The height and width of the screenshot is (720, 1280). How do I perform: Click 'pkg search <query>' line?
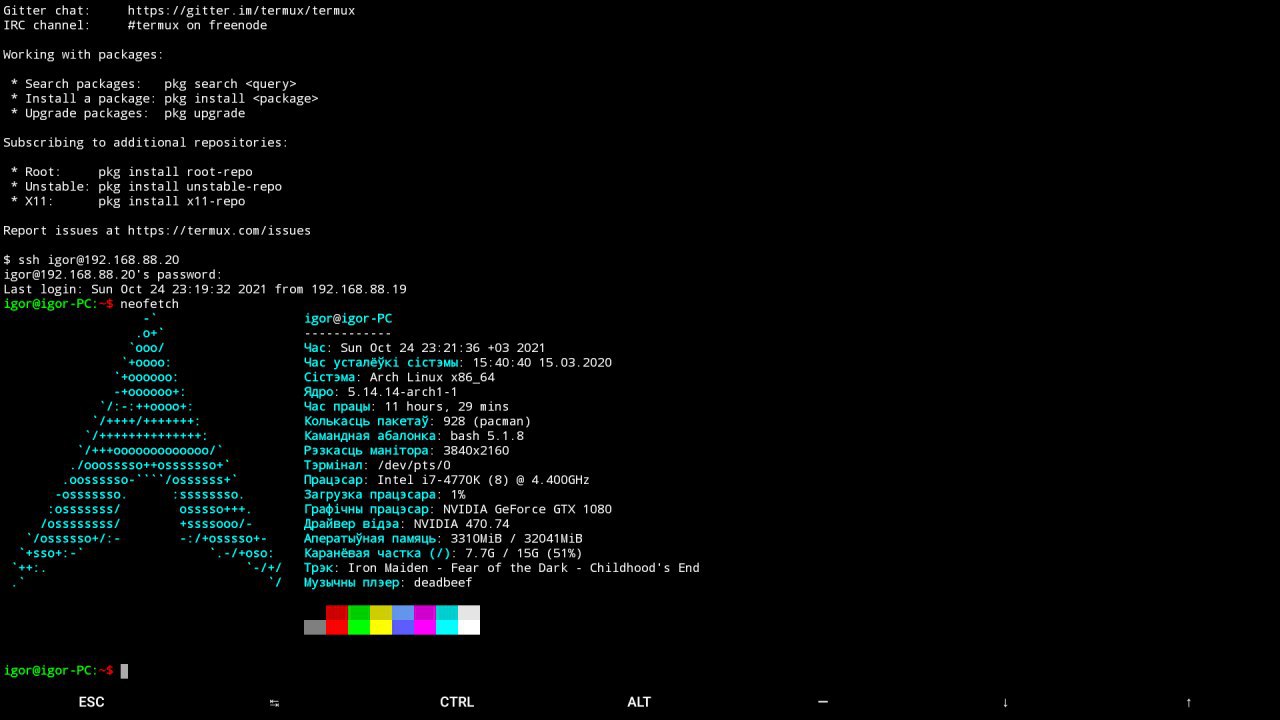(153, 84)
